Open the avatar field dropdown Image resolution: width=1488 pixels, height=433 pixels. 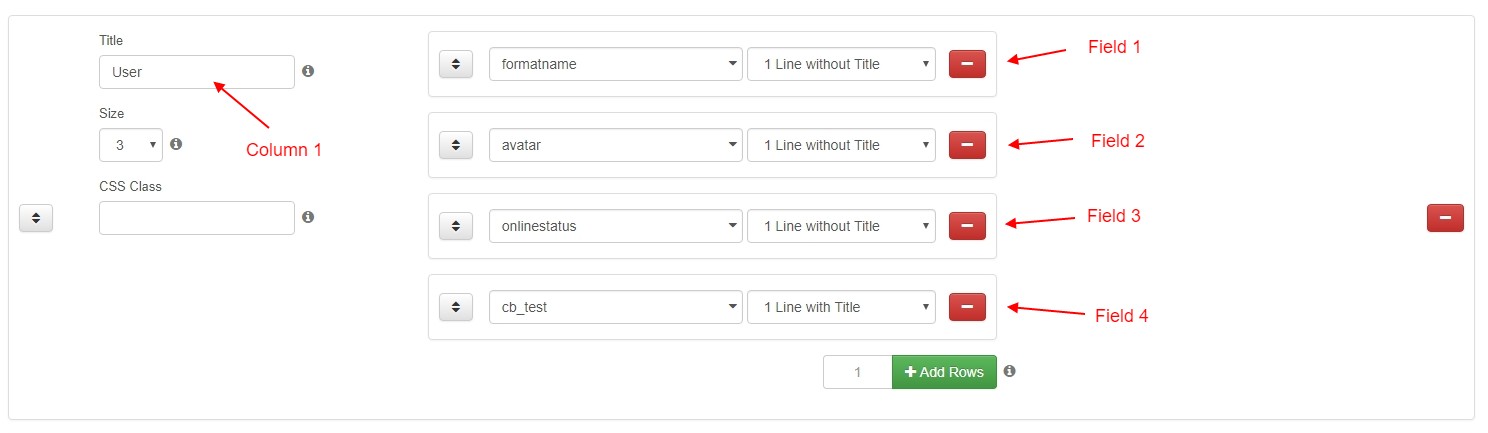tap(616, 145)
